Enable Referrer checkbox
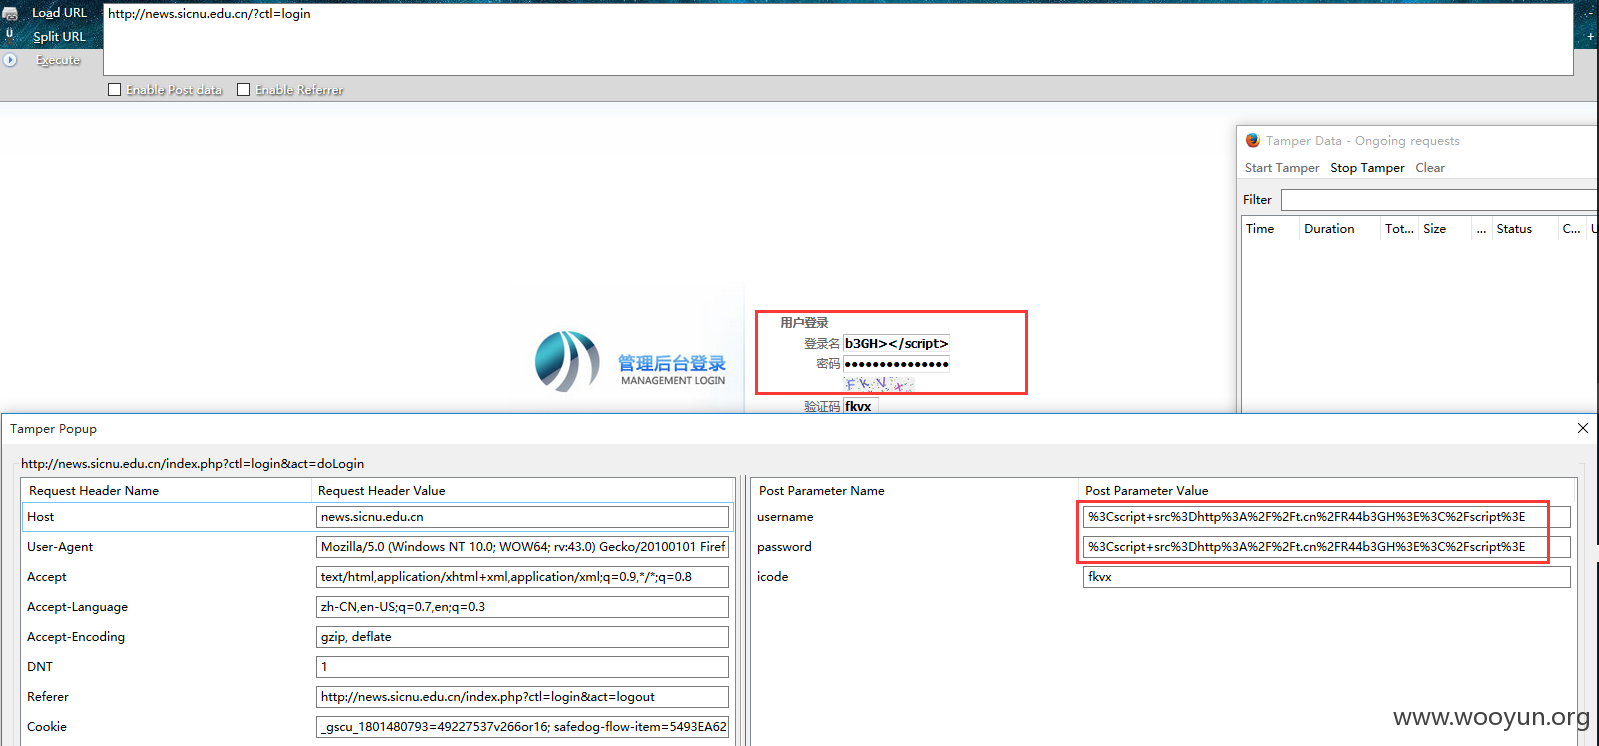 coord(243,90)
